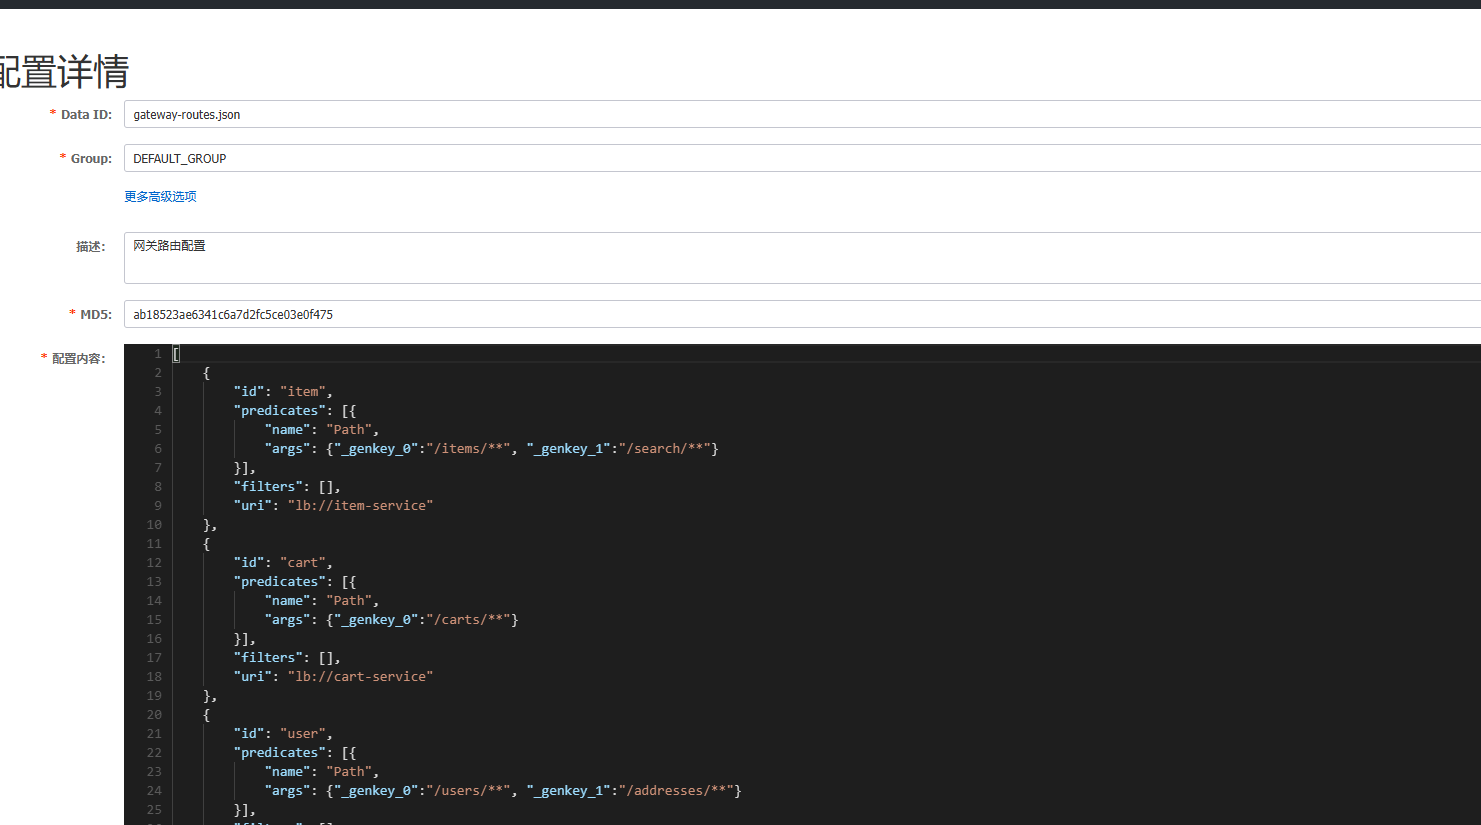Click the Data ID label
The width and height of the screenshot is (1481, 825).
tap(86, 115)
